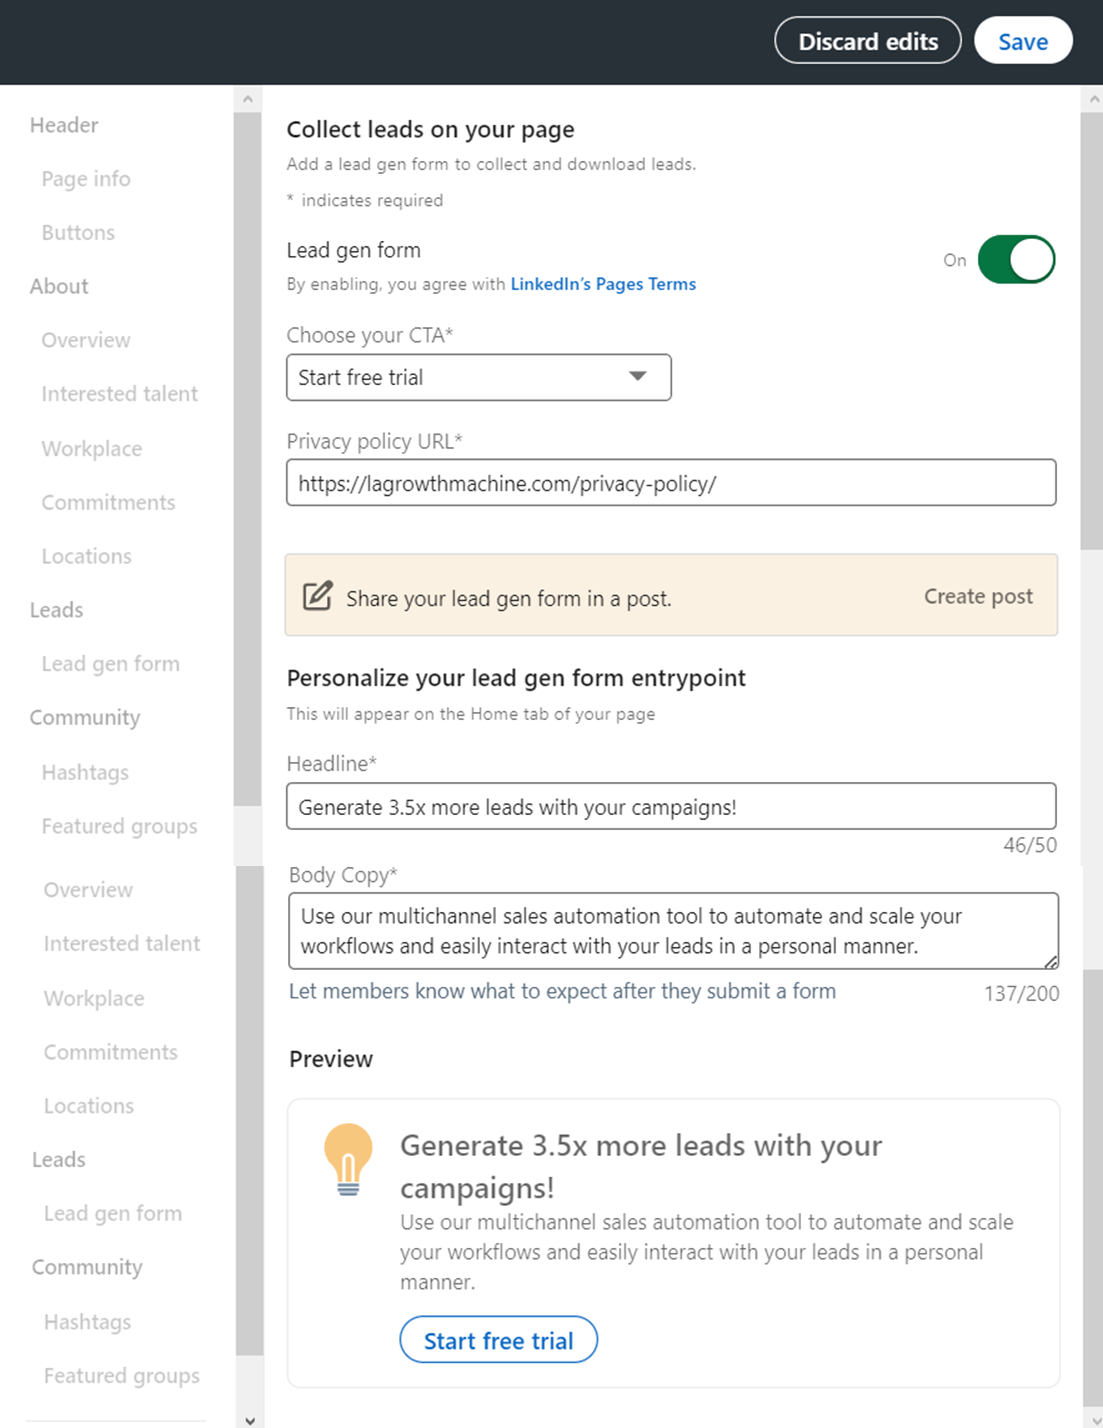
Task: Click the scrollbar down arrow in the sidebar
Action: click(x=248, y=1419)
